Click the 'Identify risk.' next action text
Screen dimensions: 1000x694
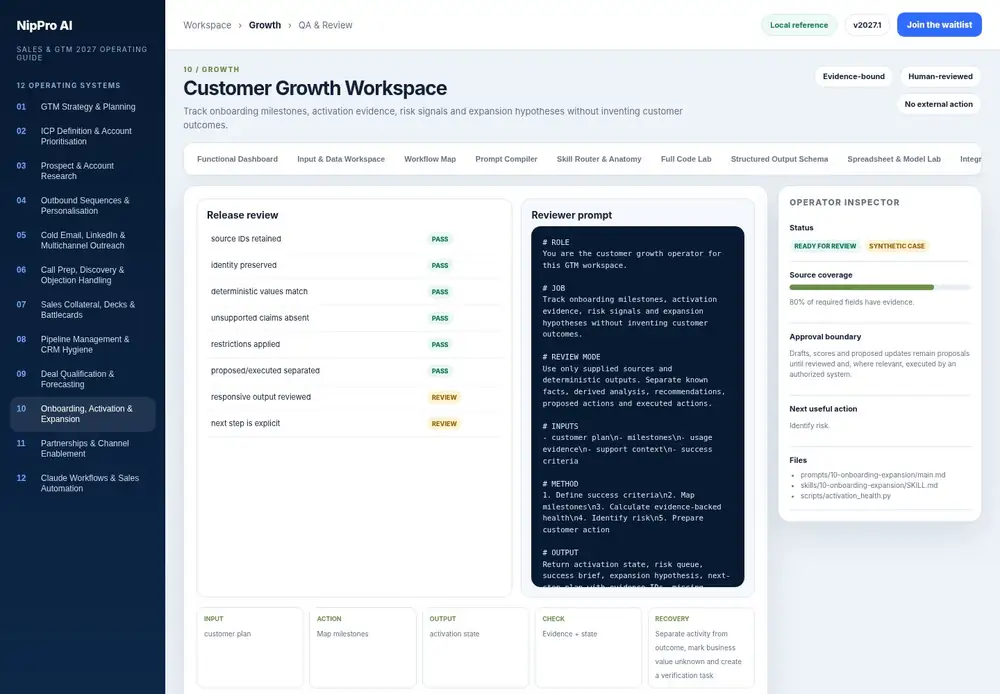[x=809, y=425]
